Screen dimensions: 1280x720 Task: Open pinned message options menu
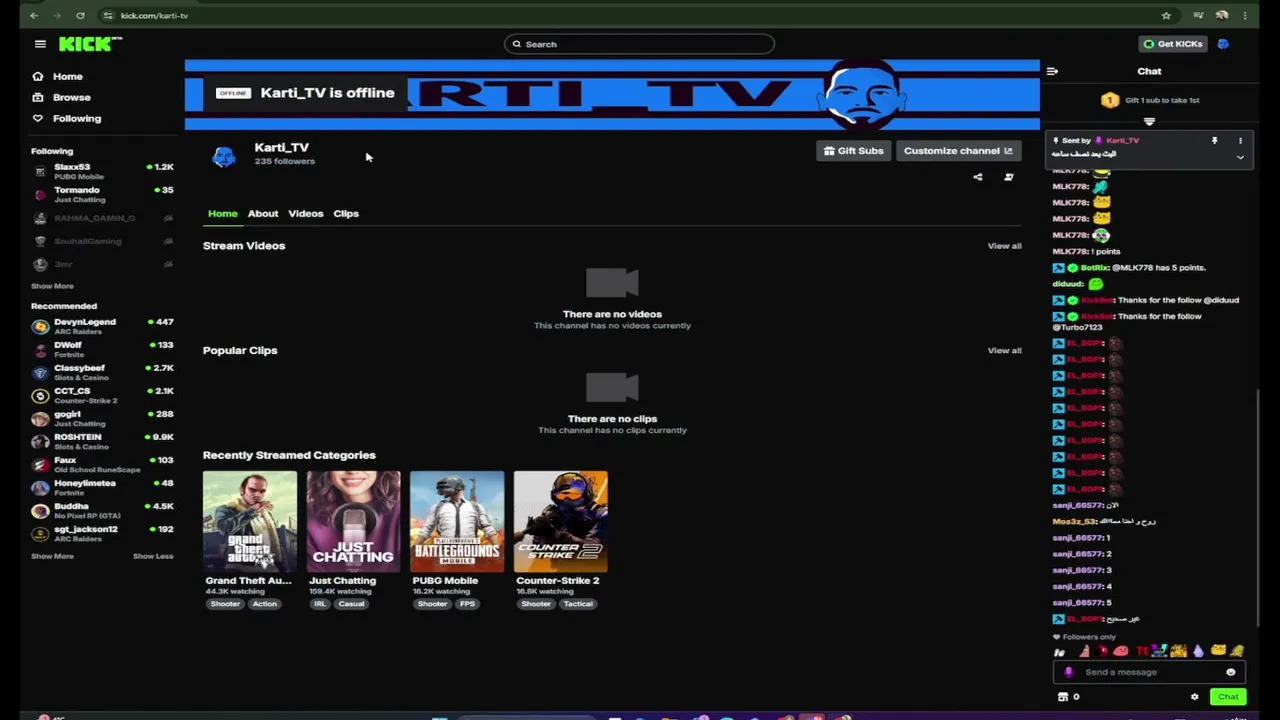[x=1240, y=141]
